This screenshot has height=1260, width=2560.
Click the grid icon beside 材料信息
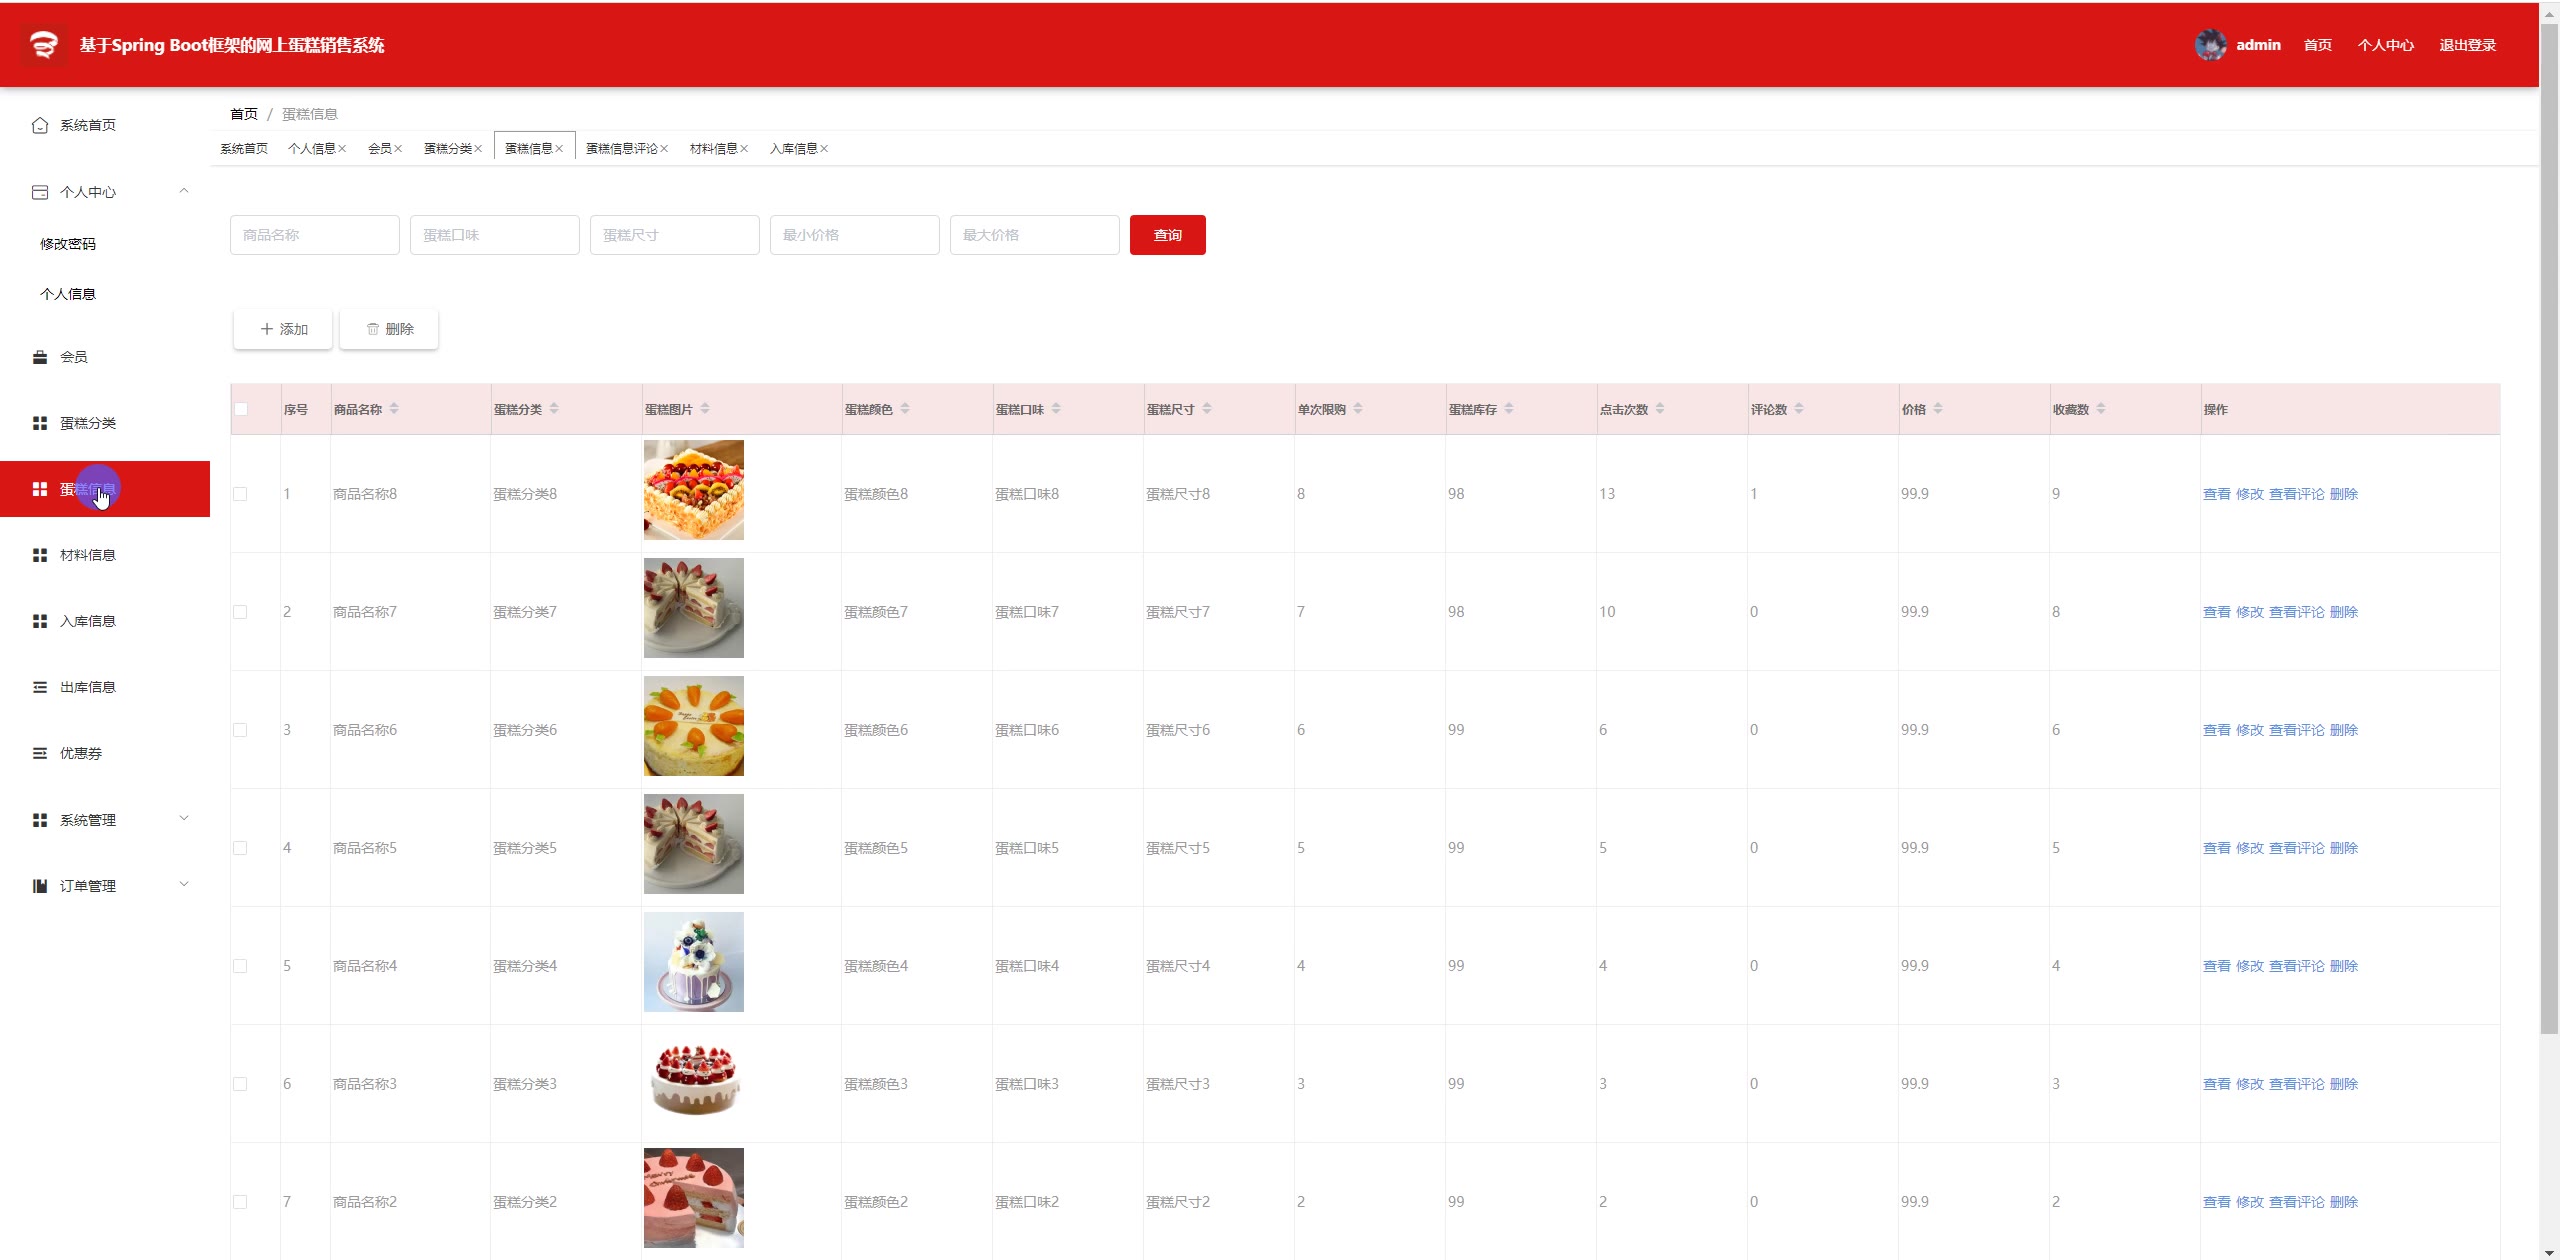tap(40, 555)
